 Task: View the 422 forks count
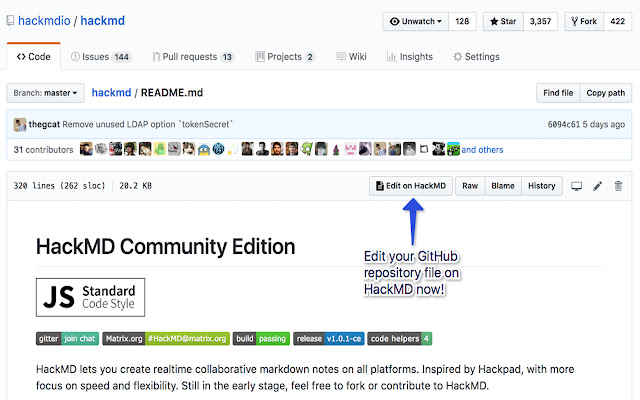(x=618, y=21)
